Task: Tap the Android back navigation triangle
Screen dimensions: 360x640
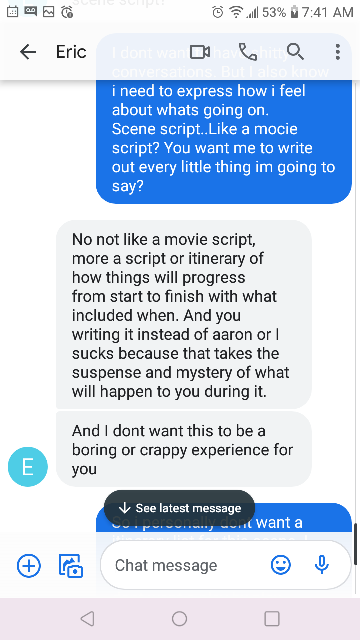Action: coord(87,619)
